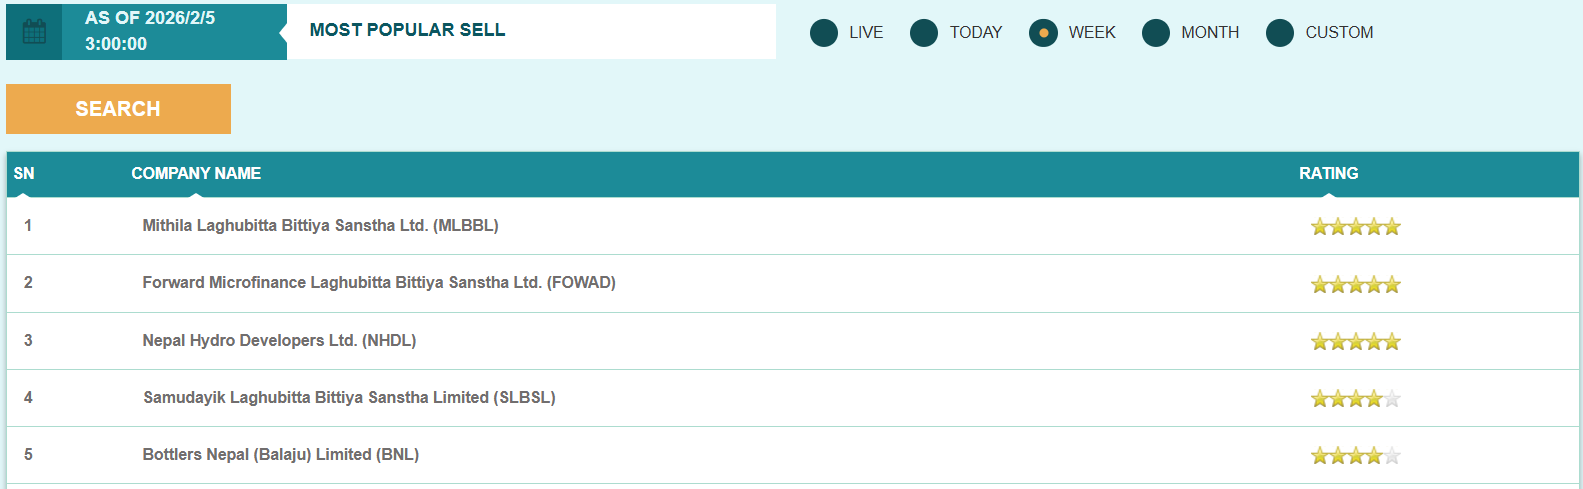Click the RATING column header
Viewport: 1583px width, 489px height.
(x=1328, y=174)
